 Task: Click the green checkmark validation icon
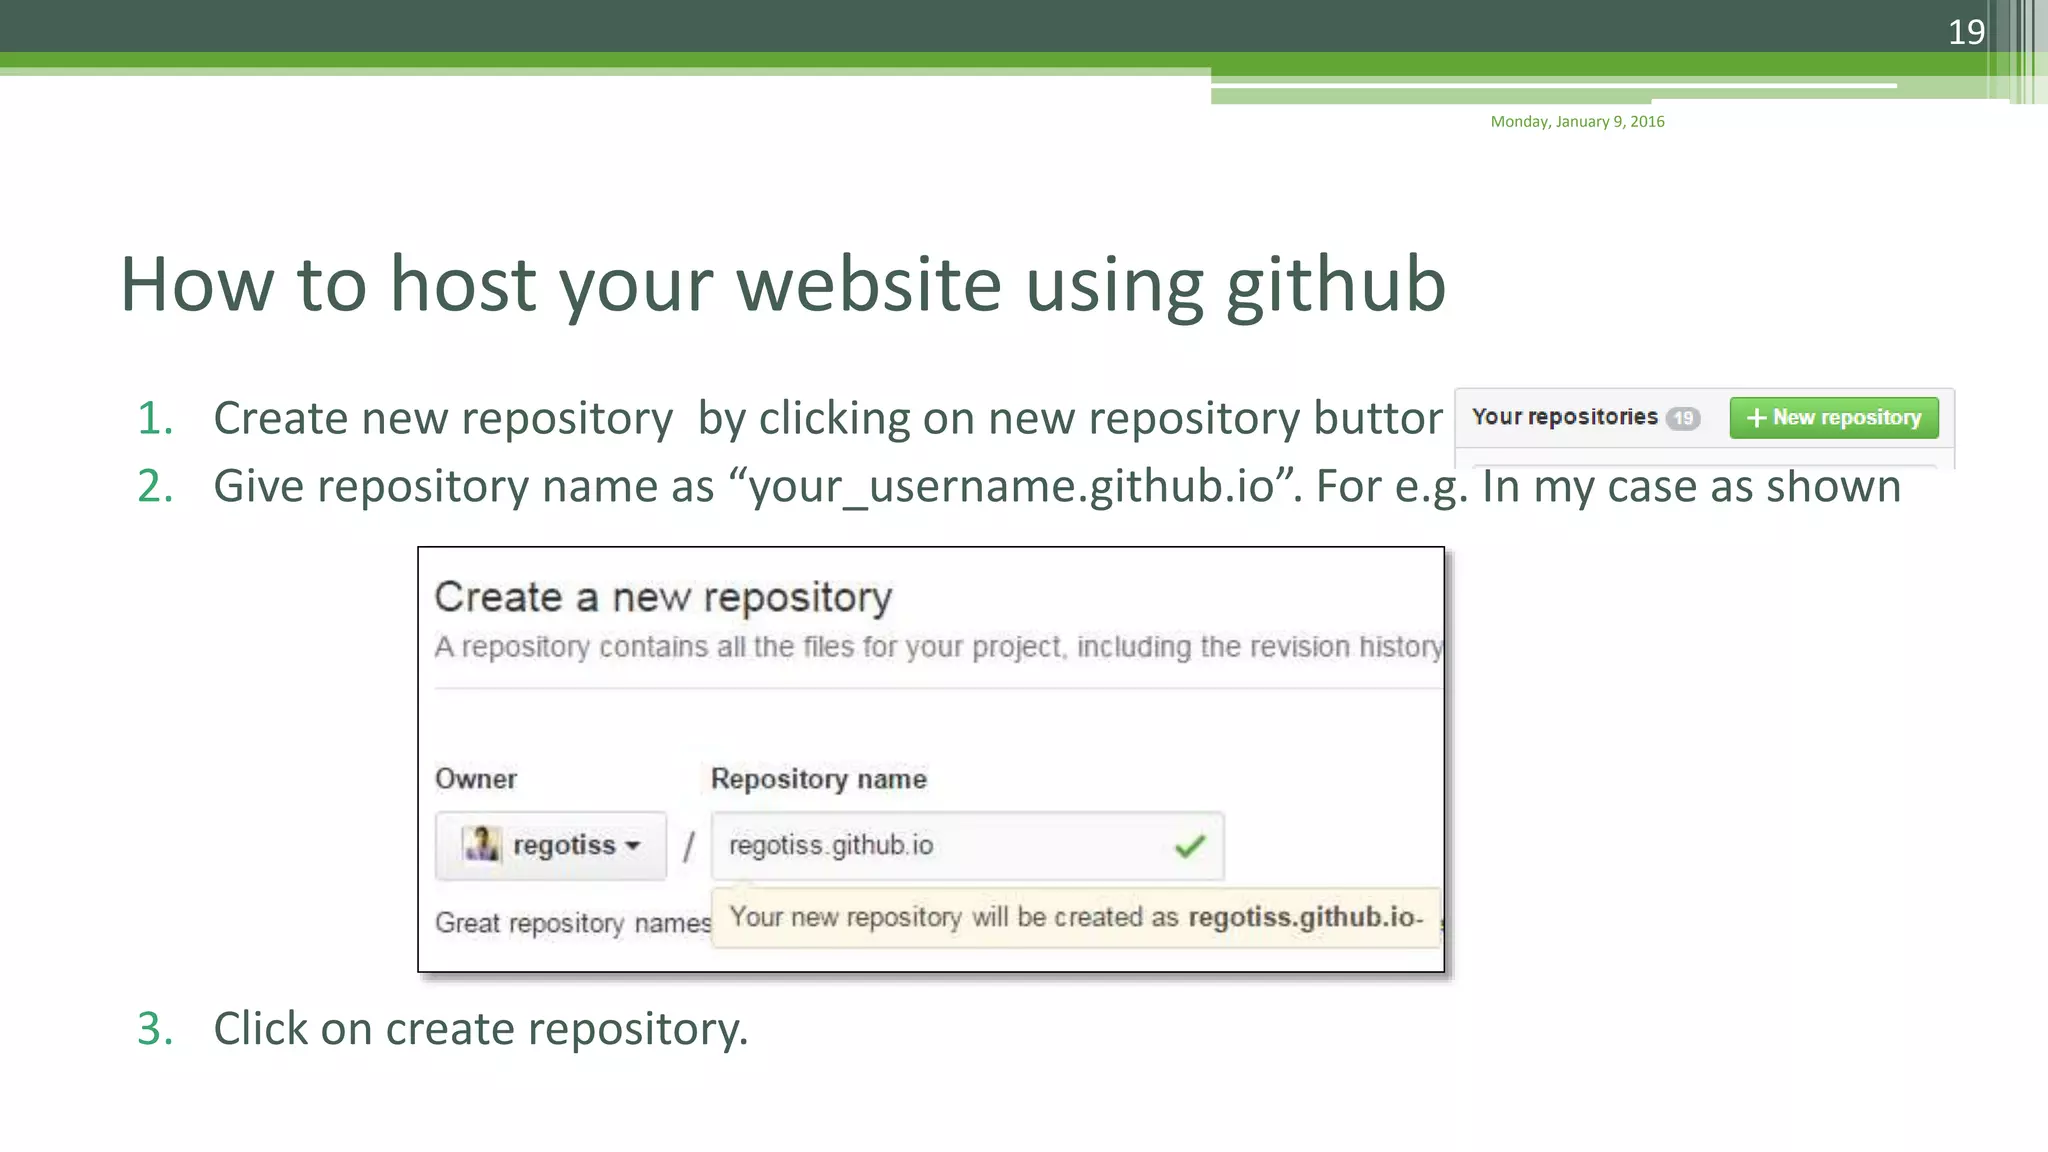tap(1190, 846)
